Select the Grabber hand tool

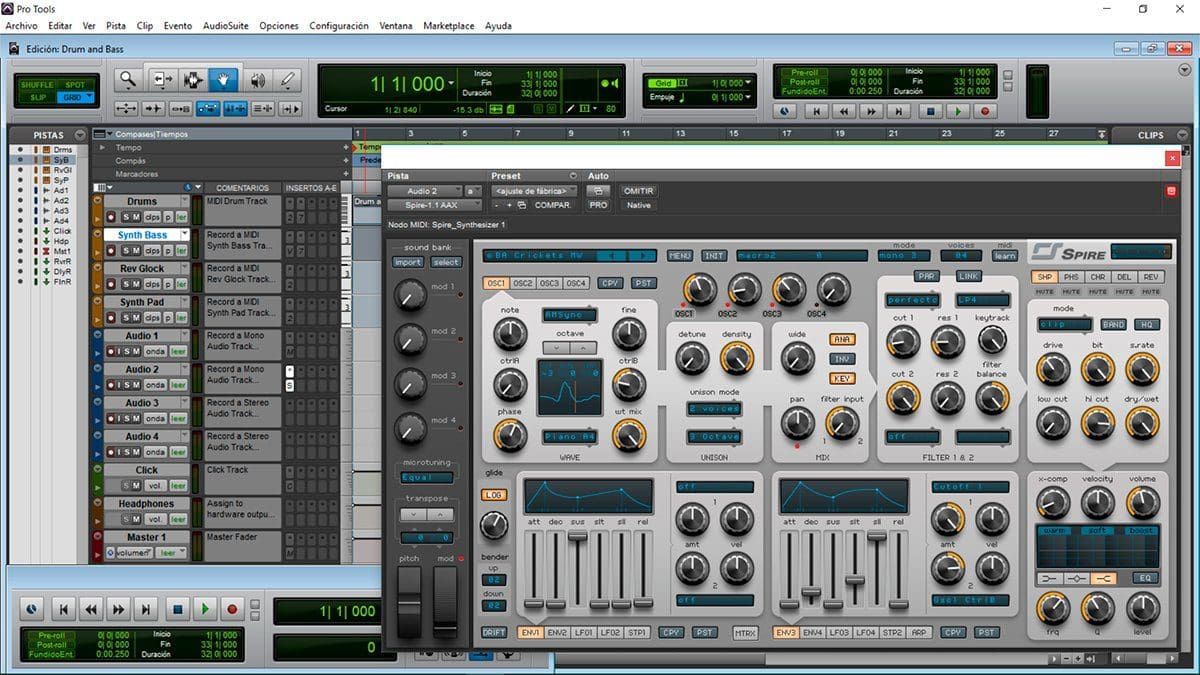pos(224,80)
